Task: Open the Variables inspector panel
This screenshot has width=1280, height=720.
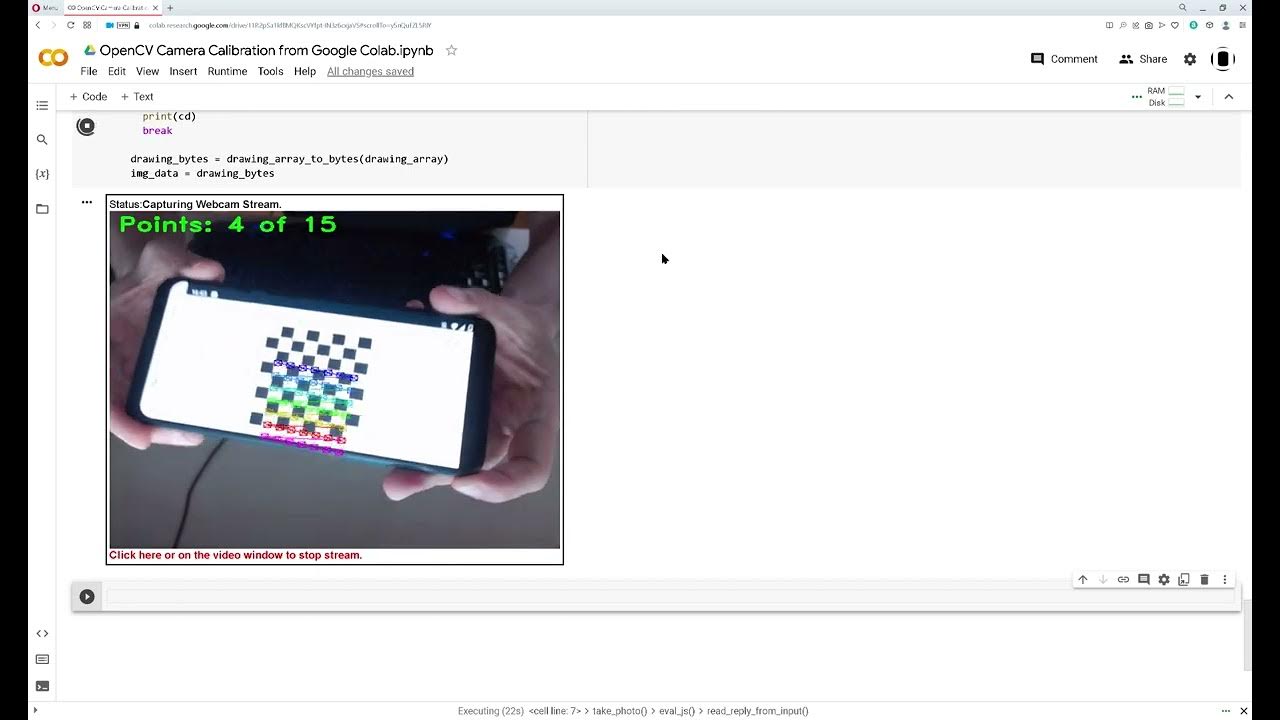Action: (42, 174)
